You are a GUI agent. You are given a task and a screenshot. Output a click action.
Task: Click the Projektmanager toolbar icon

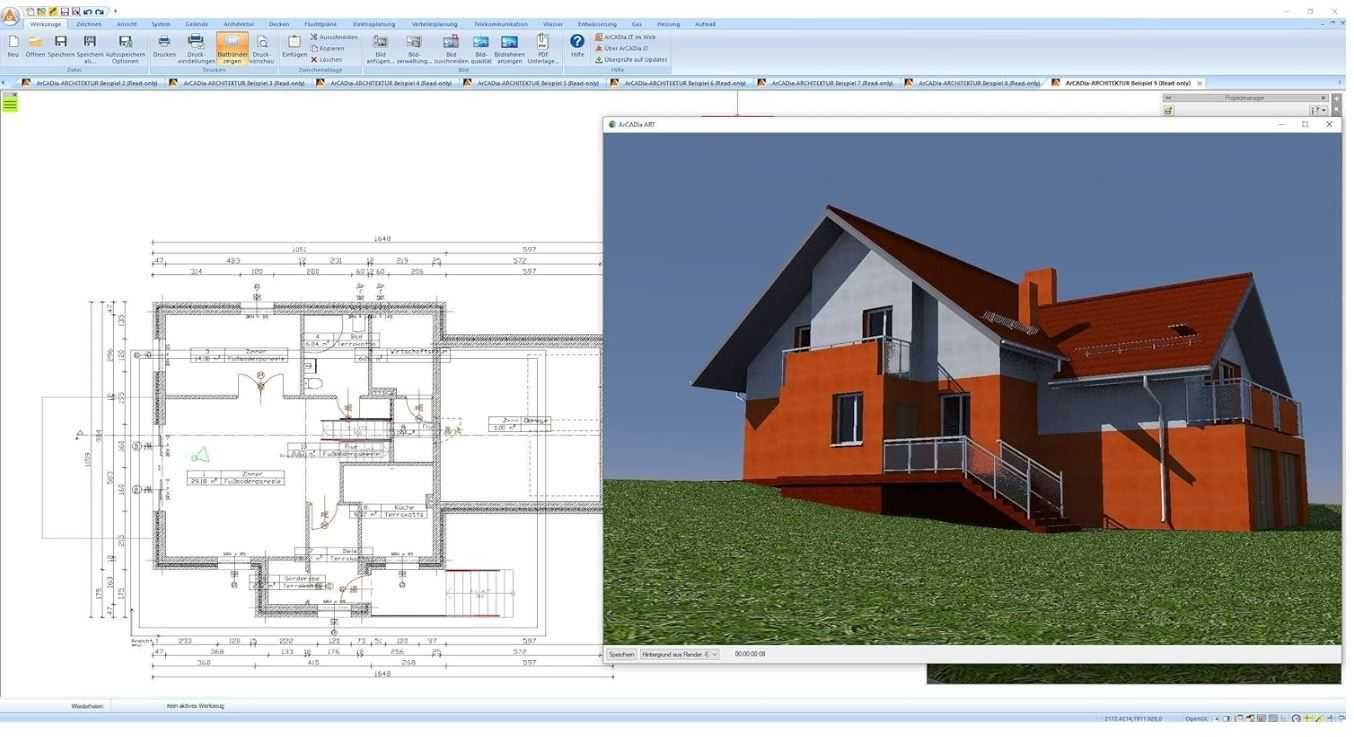(x=1168, y=110)
